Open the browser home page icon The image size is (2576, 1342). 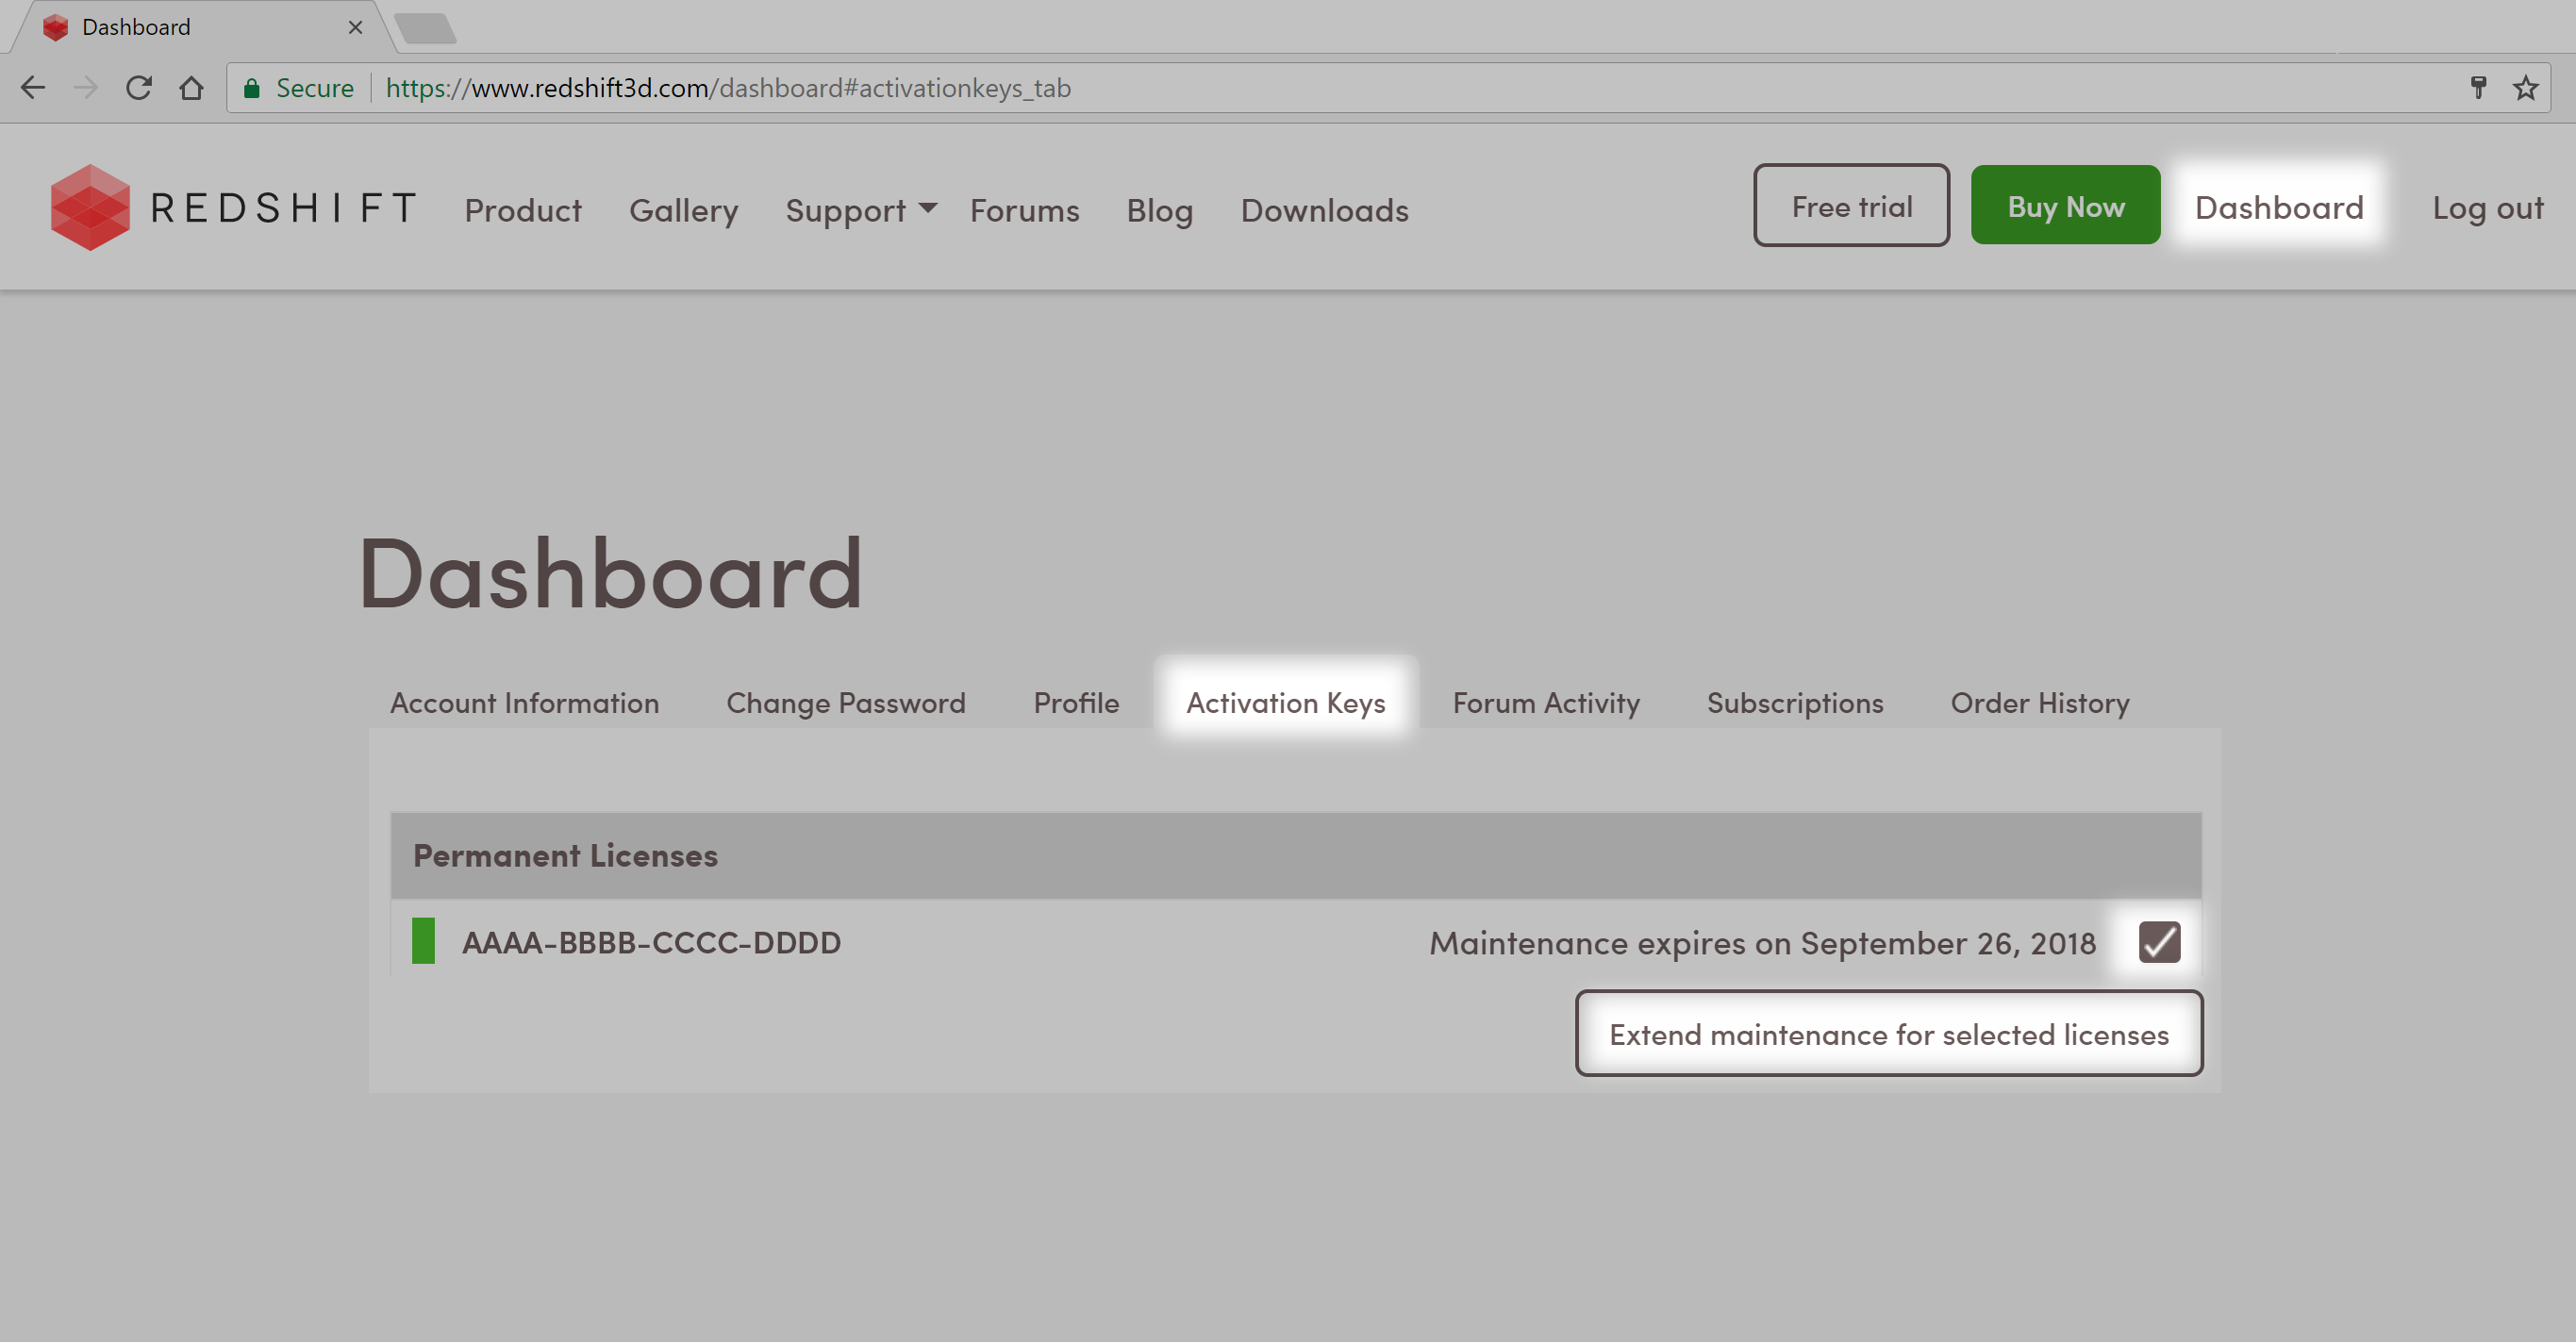[x=191, y=88]
